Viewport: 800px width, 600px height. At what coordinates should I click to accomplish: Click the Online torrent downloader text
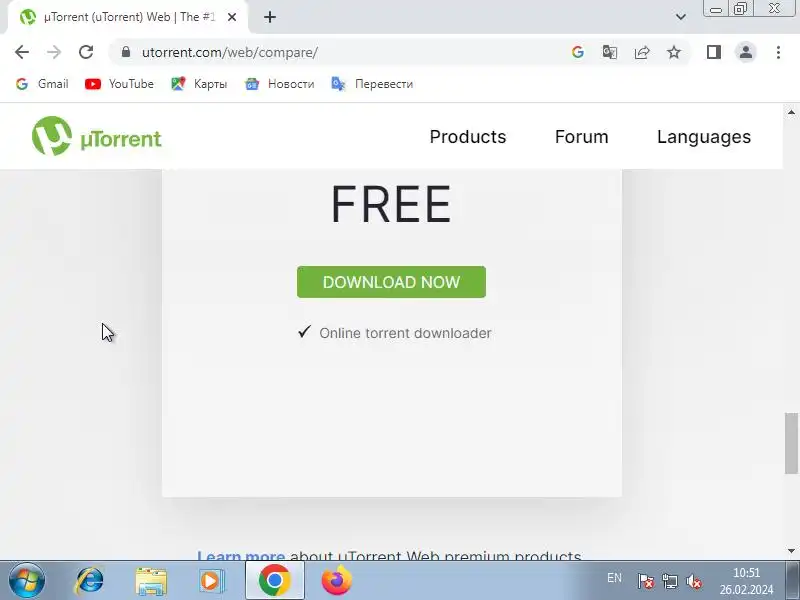(x=405, y=333)
